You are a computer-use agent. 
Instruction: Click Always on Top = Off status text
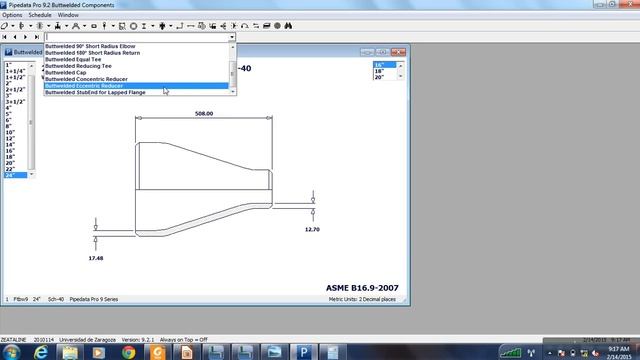point(183,340)
